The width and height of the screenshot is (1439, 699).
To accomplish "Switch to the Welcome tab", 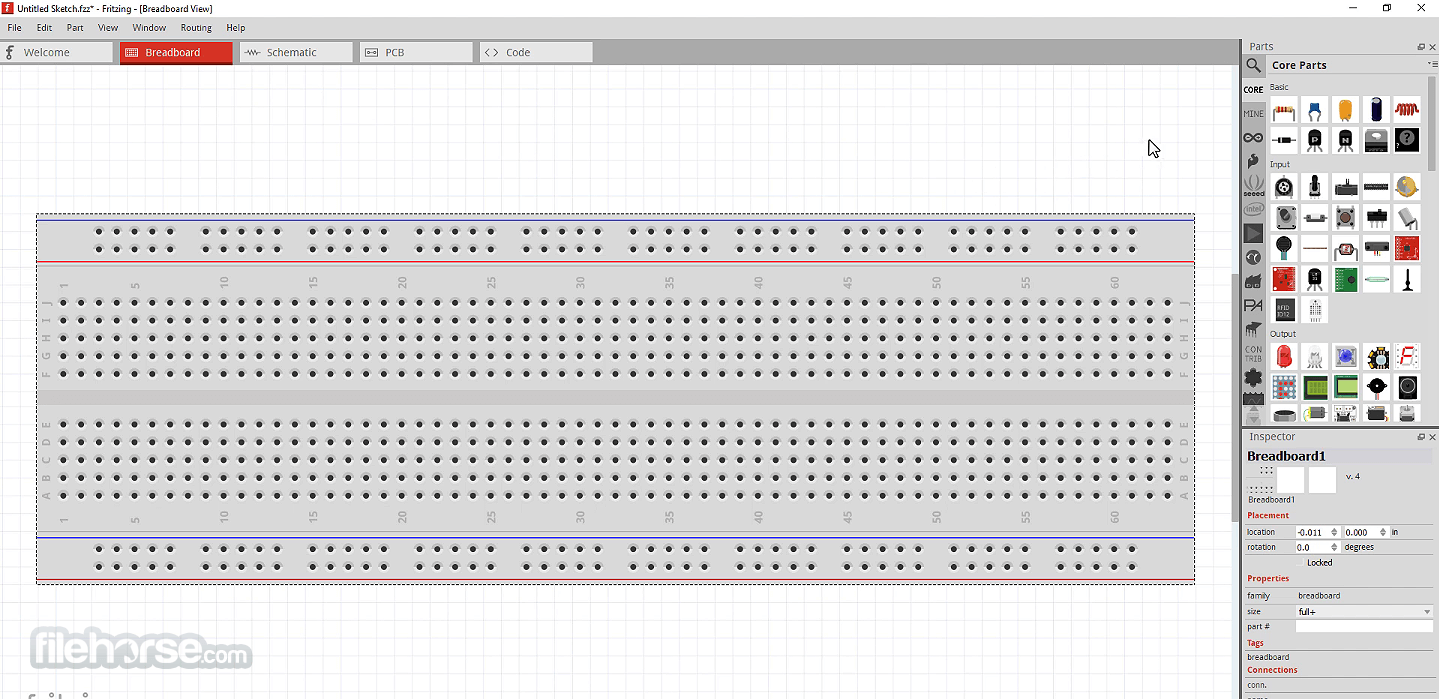I will 57,52.
